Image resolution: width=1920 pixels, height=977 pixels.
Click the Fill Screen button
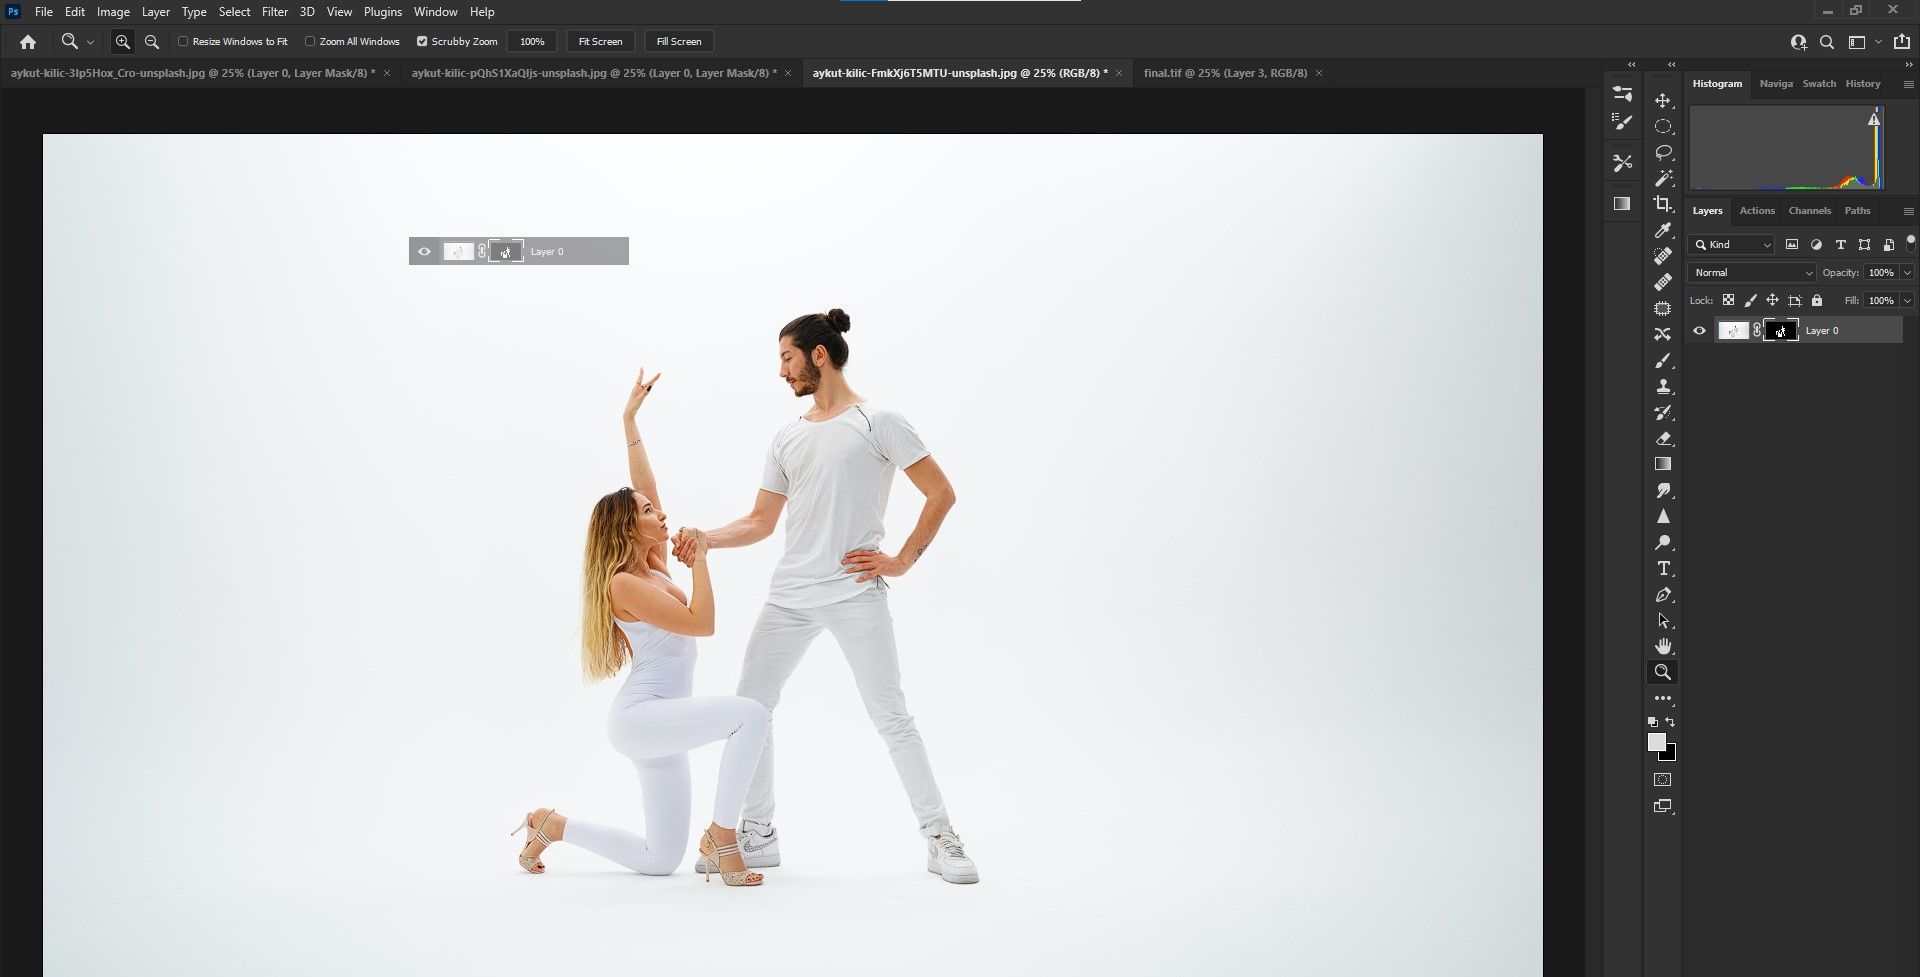coord(680,41)
